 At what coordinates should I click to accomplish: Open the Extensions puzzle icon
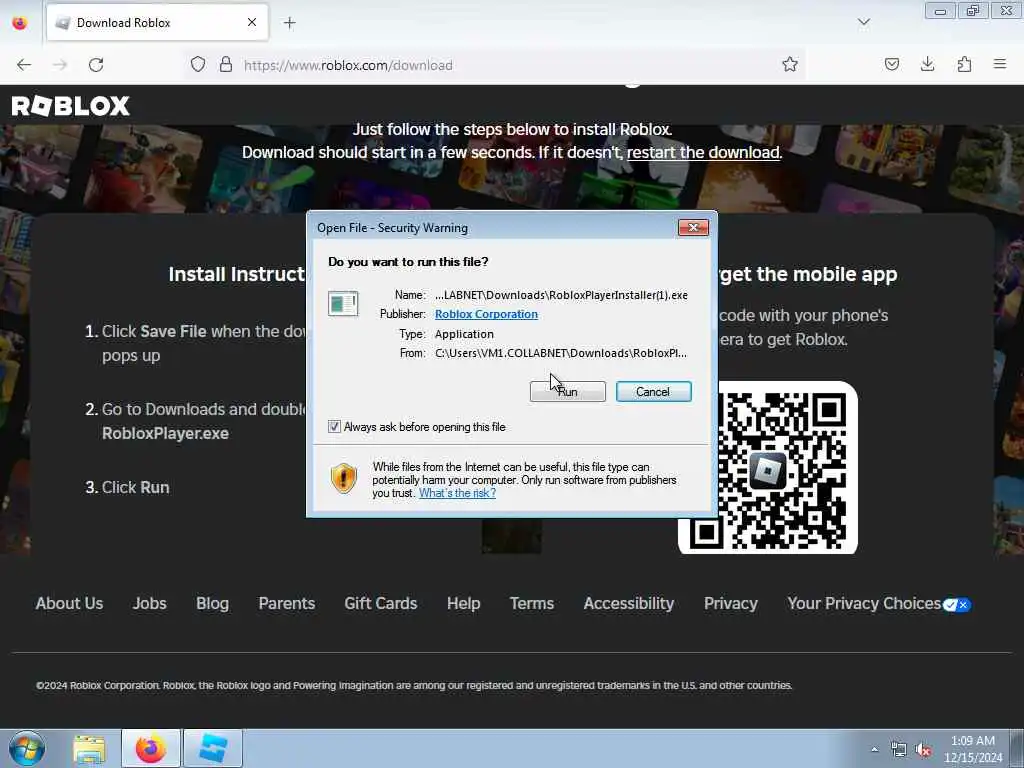point(964,65)
